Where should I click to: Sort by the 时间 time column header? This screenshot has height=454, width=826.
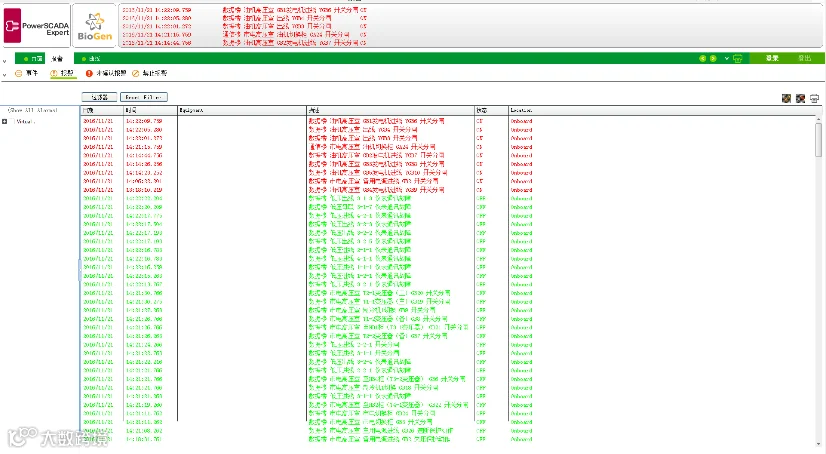150,110
